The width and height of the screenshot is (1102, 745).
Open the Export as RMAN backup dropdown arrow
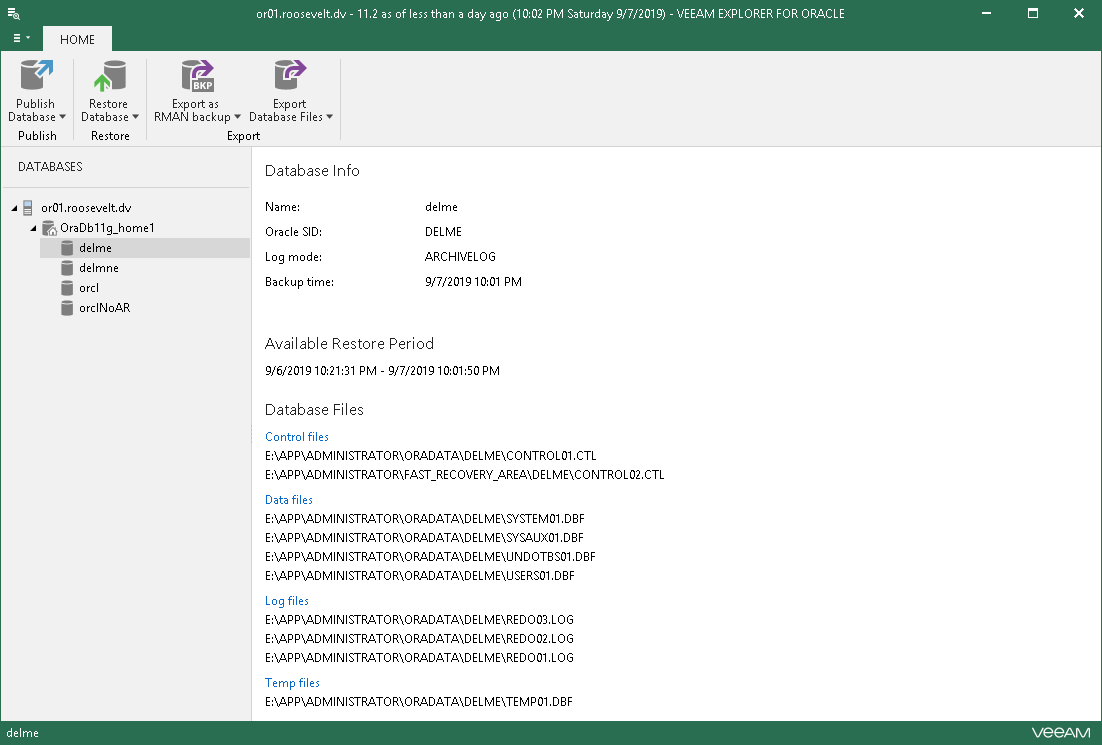(238, 117)
